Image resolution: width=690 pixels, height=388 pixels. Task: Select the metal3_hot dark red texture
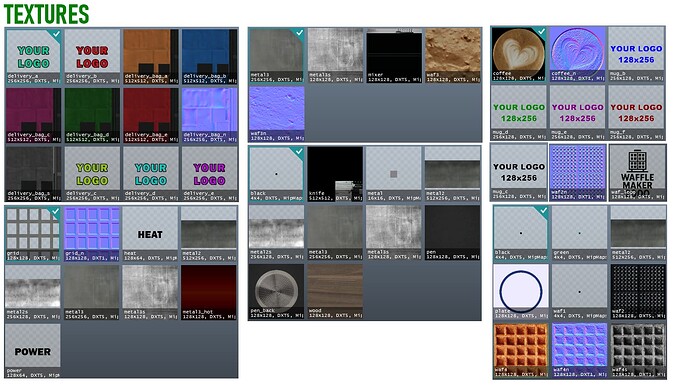209,292
